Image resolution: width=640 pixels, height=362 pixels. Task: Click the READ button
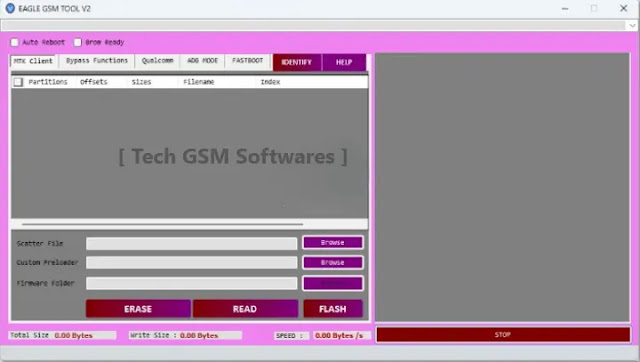point(245,309)
